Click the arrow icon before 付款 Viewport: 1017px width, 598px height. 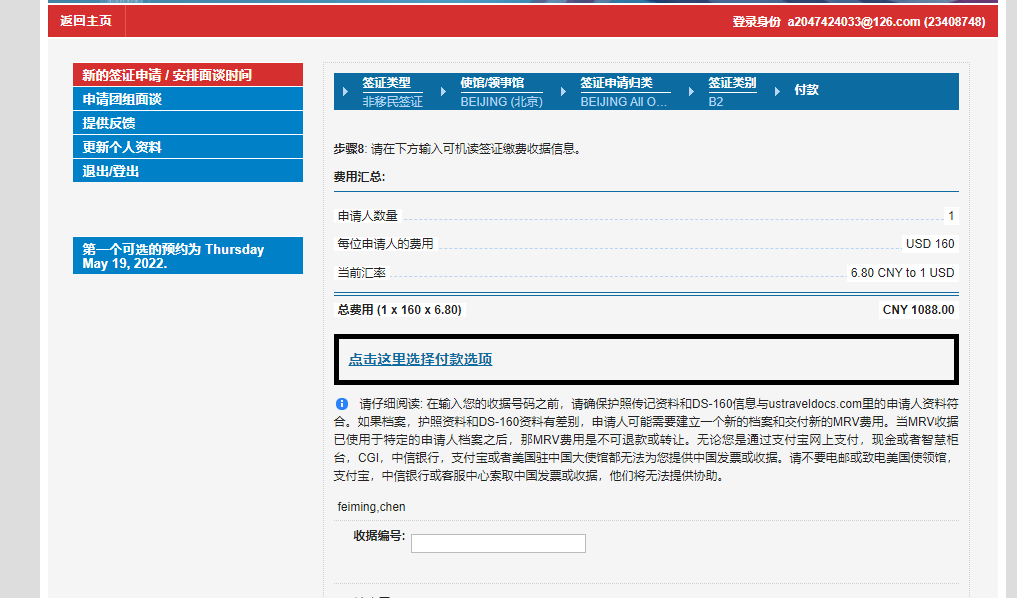(x=778, y=91)
